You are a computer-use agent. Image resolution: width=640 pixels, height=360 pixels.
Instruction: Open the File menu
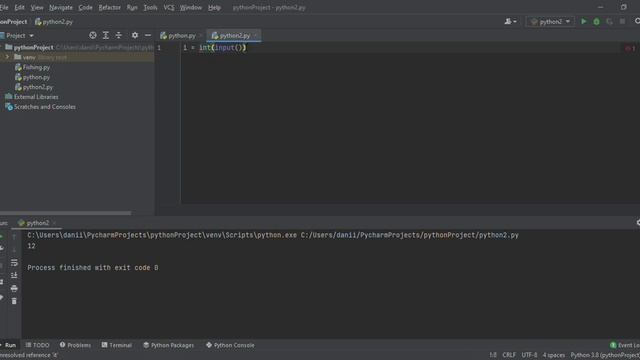4,7
